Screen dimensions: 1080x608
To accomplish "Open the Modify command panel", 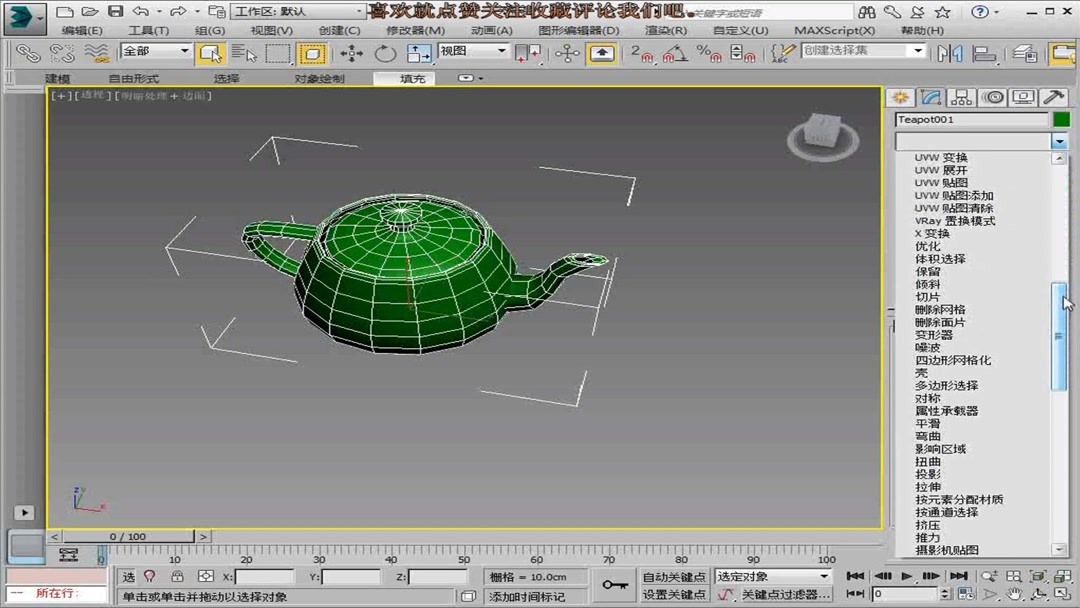I will pos(932,97).
